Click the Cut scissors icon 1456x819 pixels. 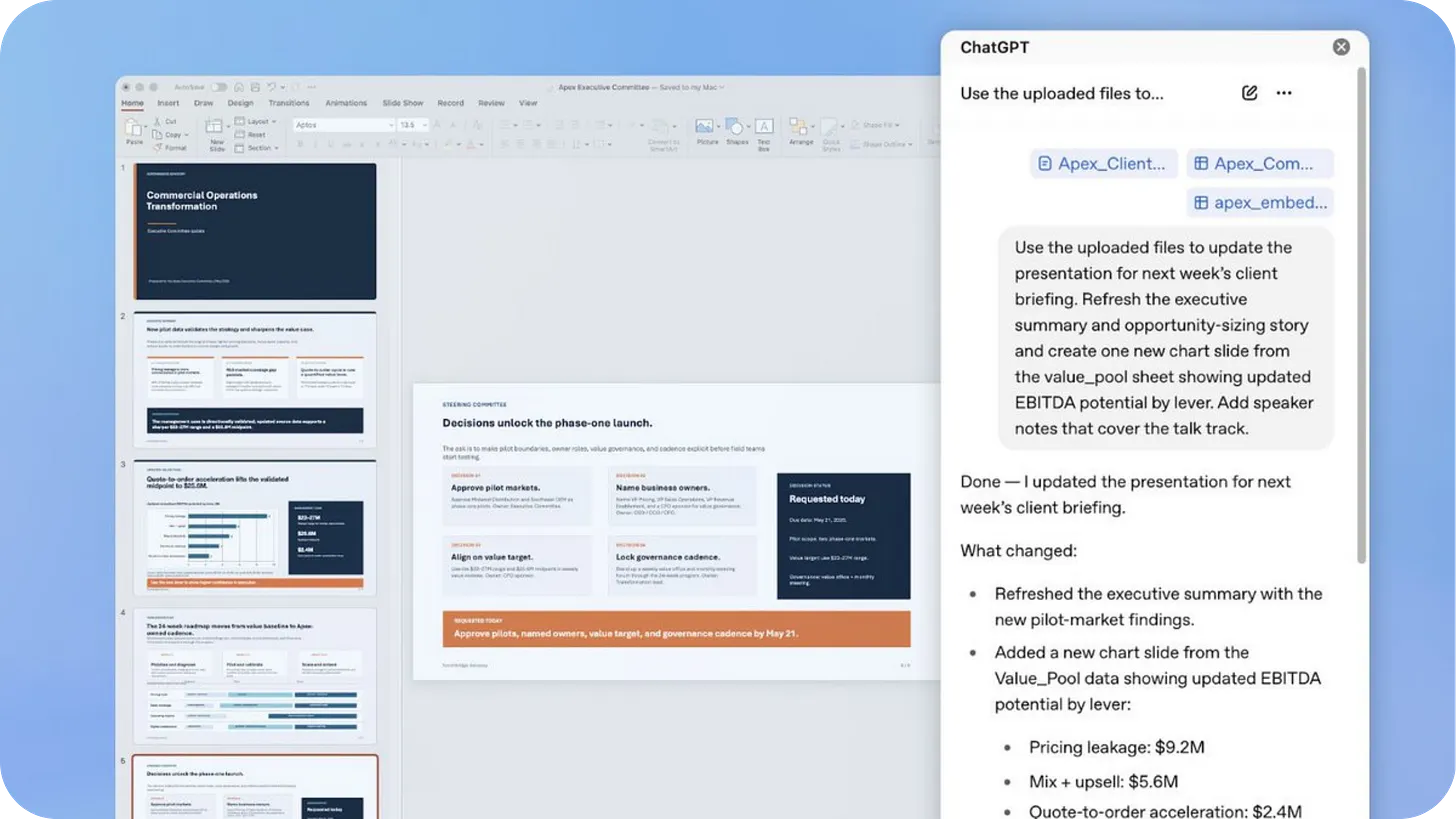point(158,122)
